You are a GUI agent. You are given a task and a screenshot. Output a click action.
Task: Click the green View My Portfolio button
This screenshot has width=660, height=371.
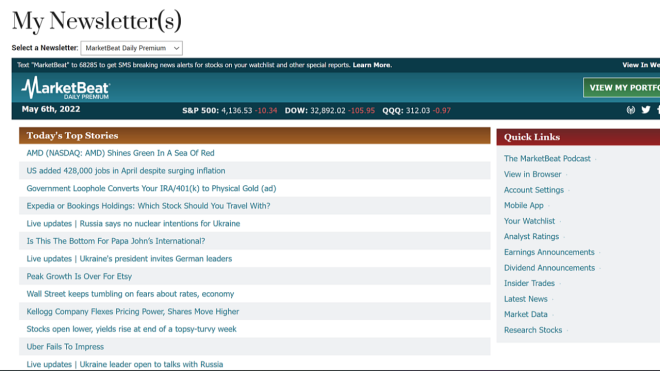click(x=622, y=88)
